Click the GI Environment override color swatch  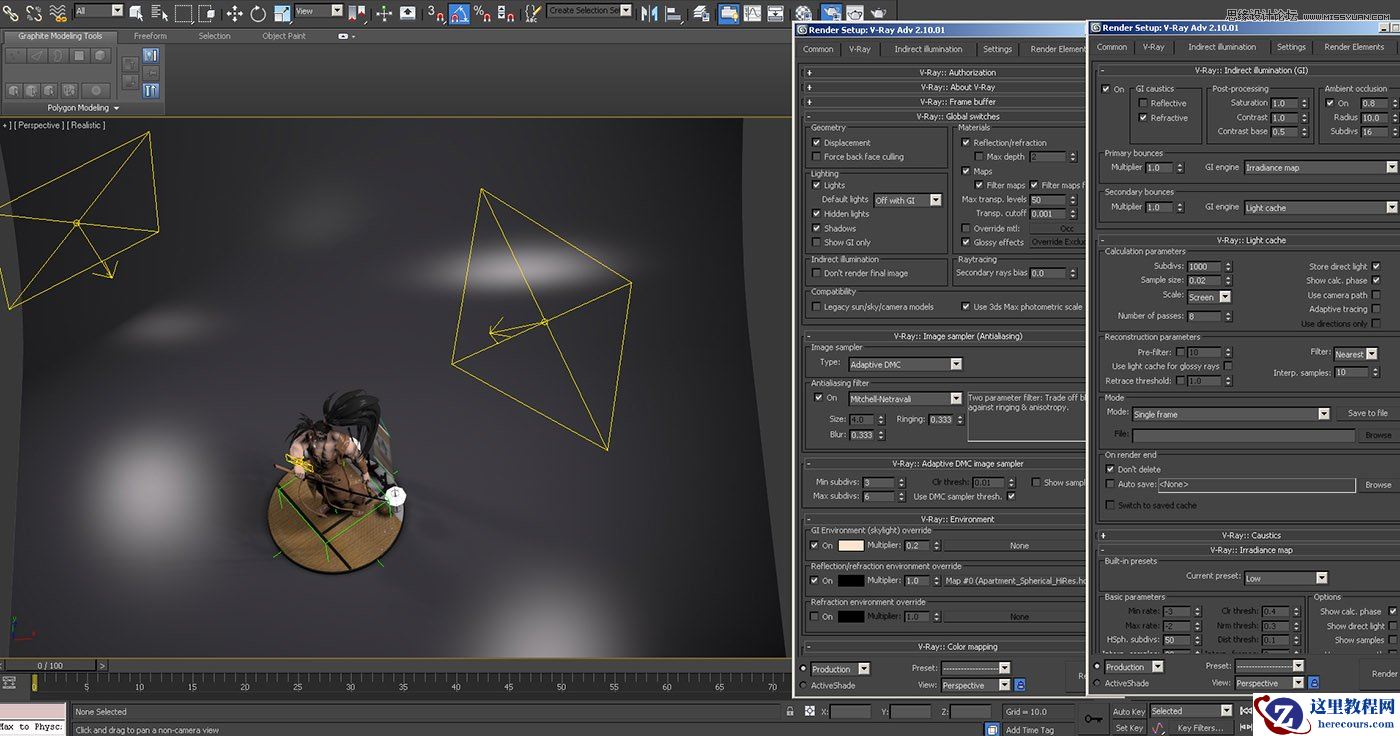tap(852, 545)
